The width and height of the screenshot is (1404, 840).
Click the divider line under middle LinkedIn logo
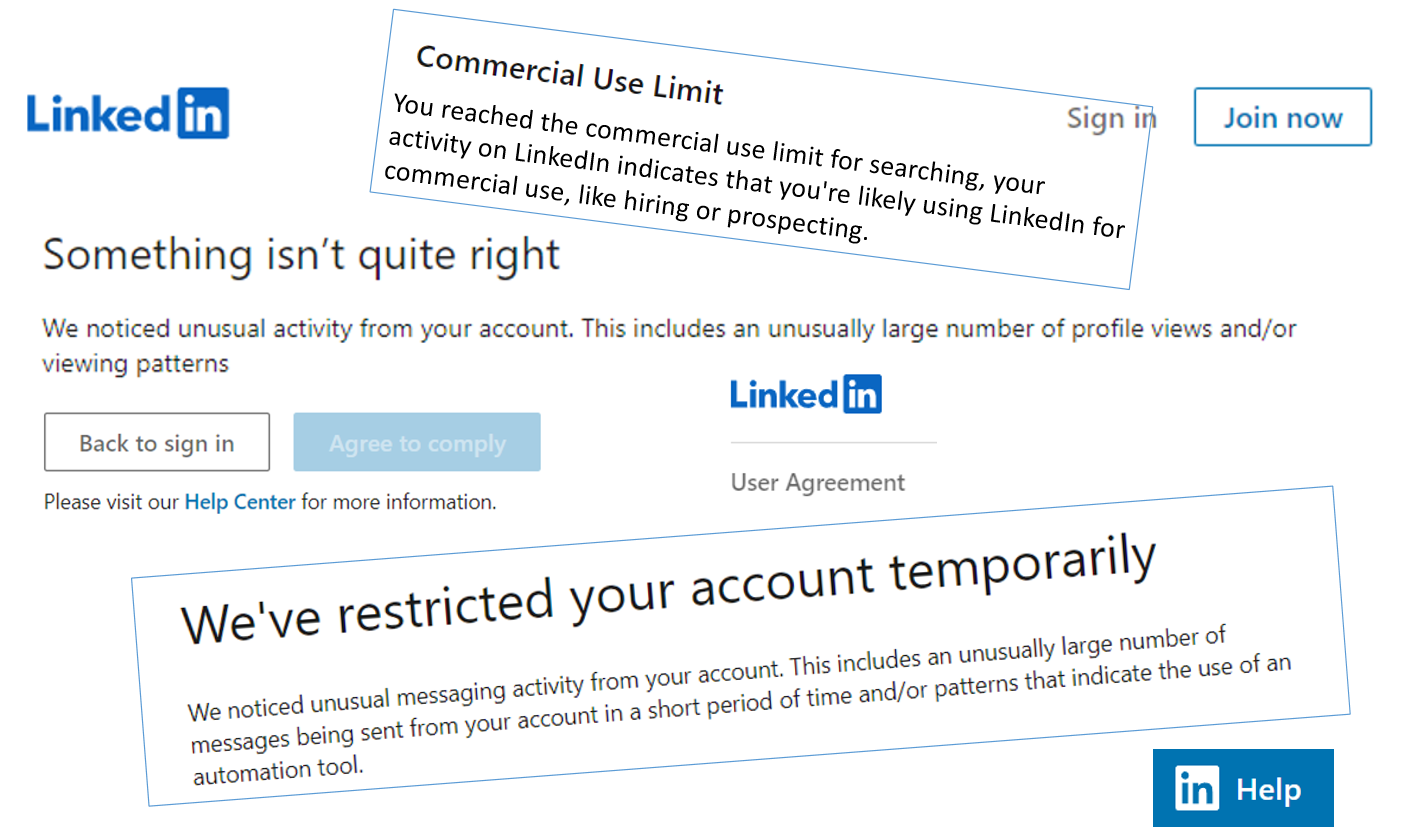click(x=833, y=442)
